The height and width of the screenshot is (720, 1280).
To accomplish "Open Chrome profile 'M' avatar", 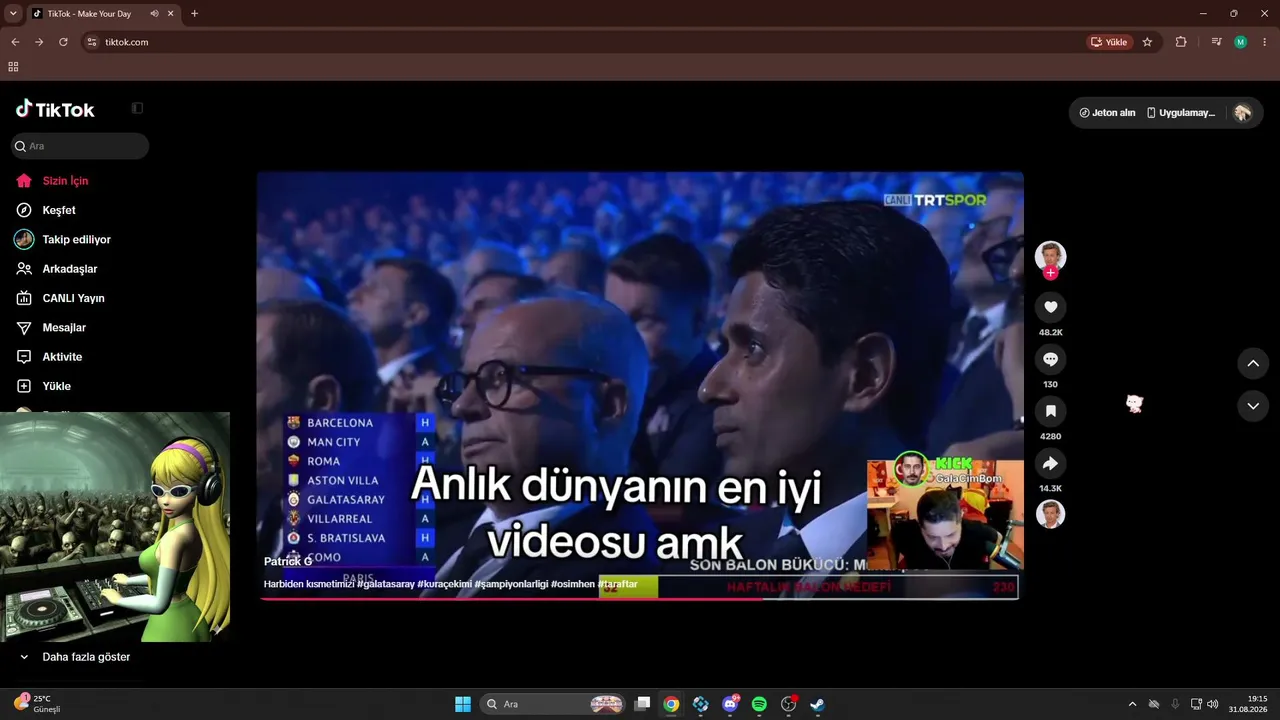I will [x=1240, y=42].
